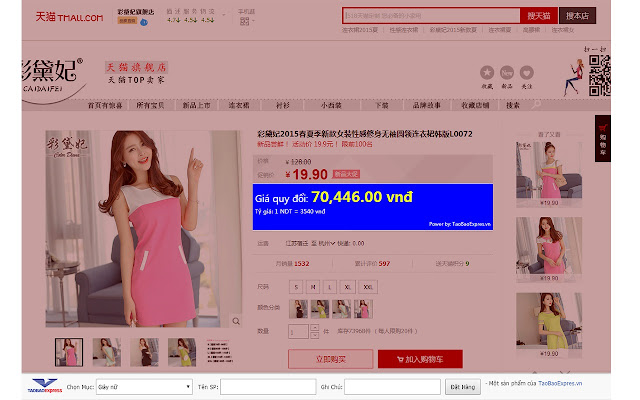Viewport: 640px width, 400px height.
Task: Open the 品牌故事 nav tab
Action: 427,105
